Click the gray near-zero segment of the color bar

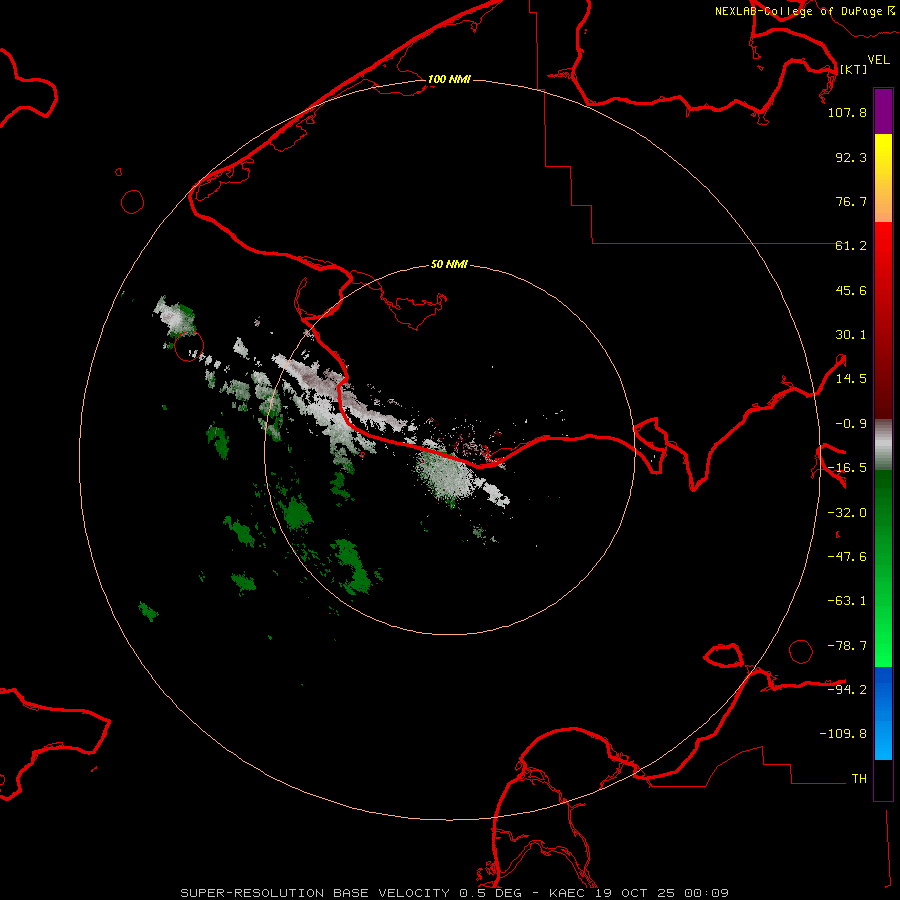pyautogui.click(x=883, y=445)
